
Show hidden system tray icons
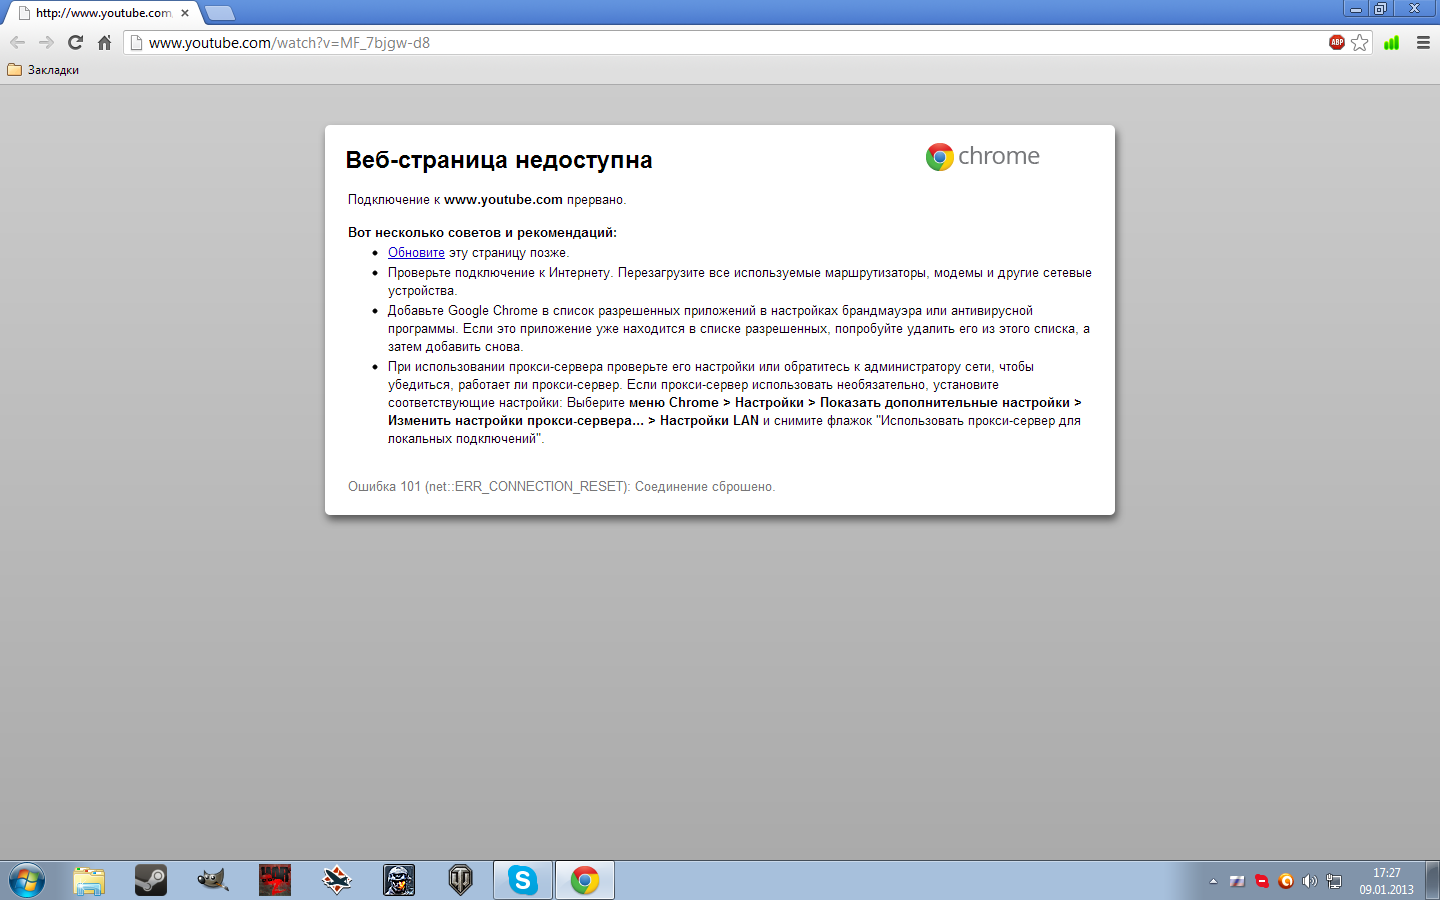click(x=1213, y=881)
